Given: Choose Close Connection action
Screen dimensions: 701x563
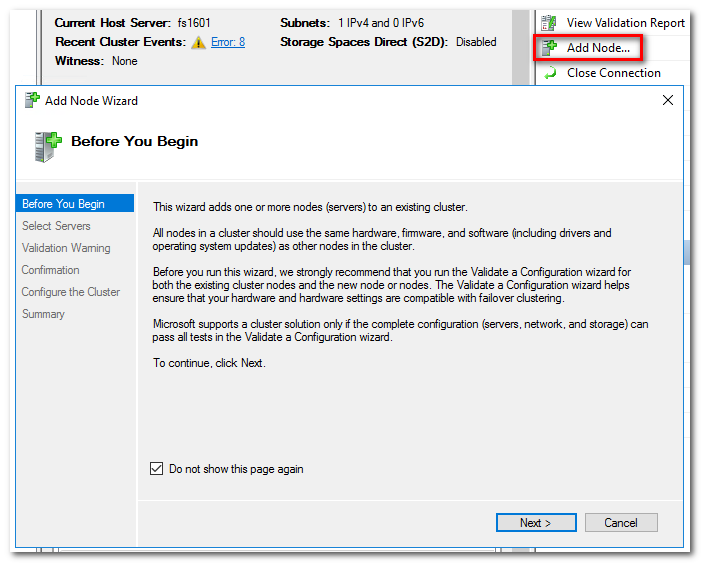Looking at the screenshot, I should 613,73.
